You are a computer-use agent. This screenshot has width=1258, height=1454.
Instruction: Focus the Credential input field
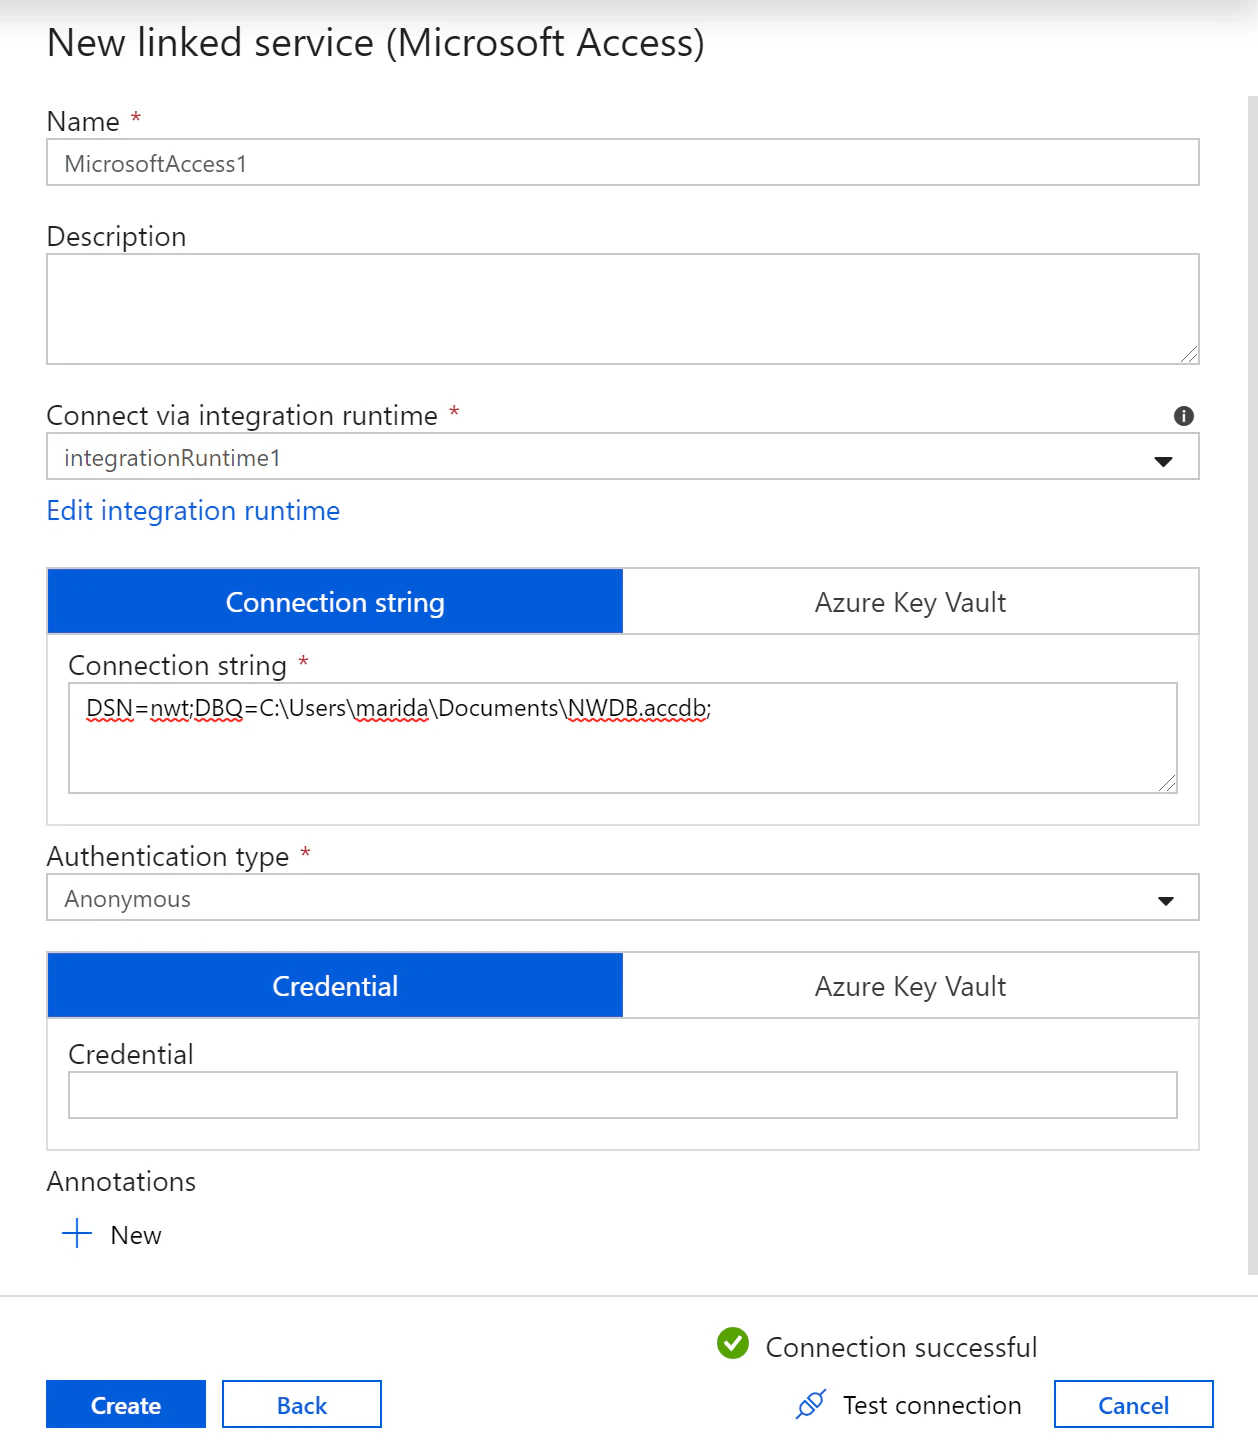[622, 1095]
